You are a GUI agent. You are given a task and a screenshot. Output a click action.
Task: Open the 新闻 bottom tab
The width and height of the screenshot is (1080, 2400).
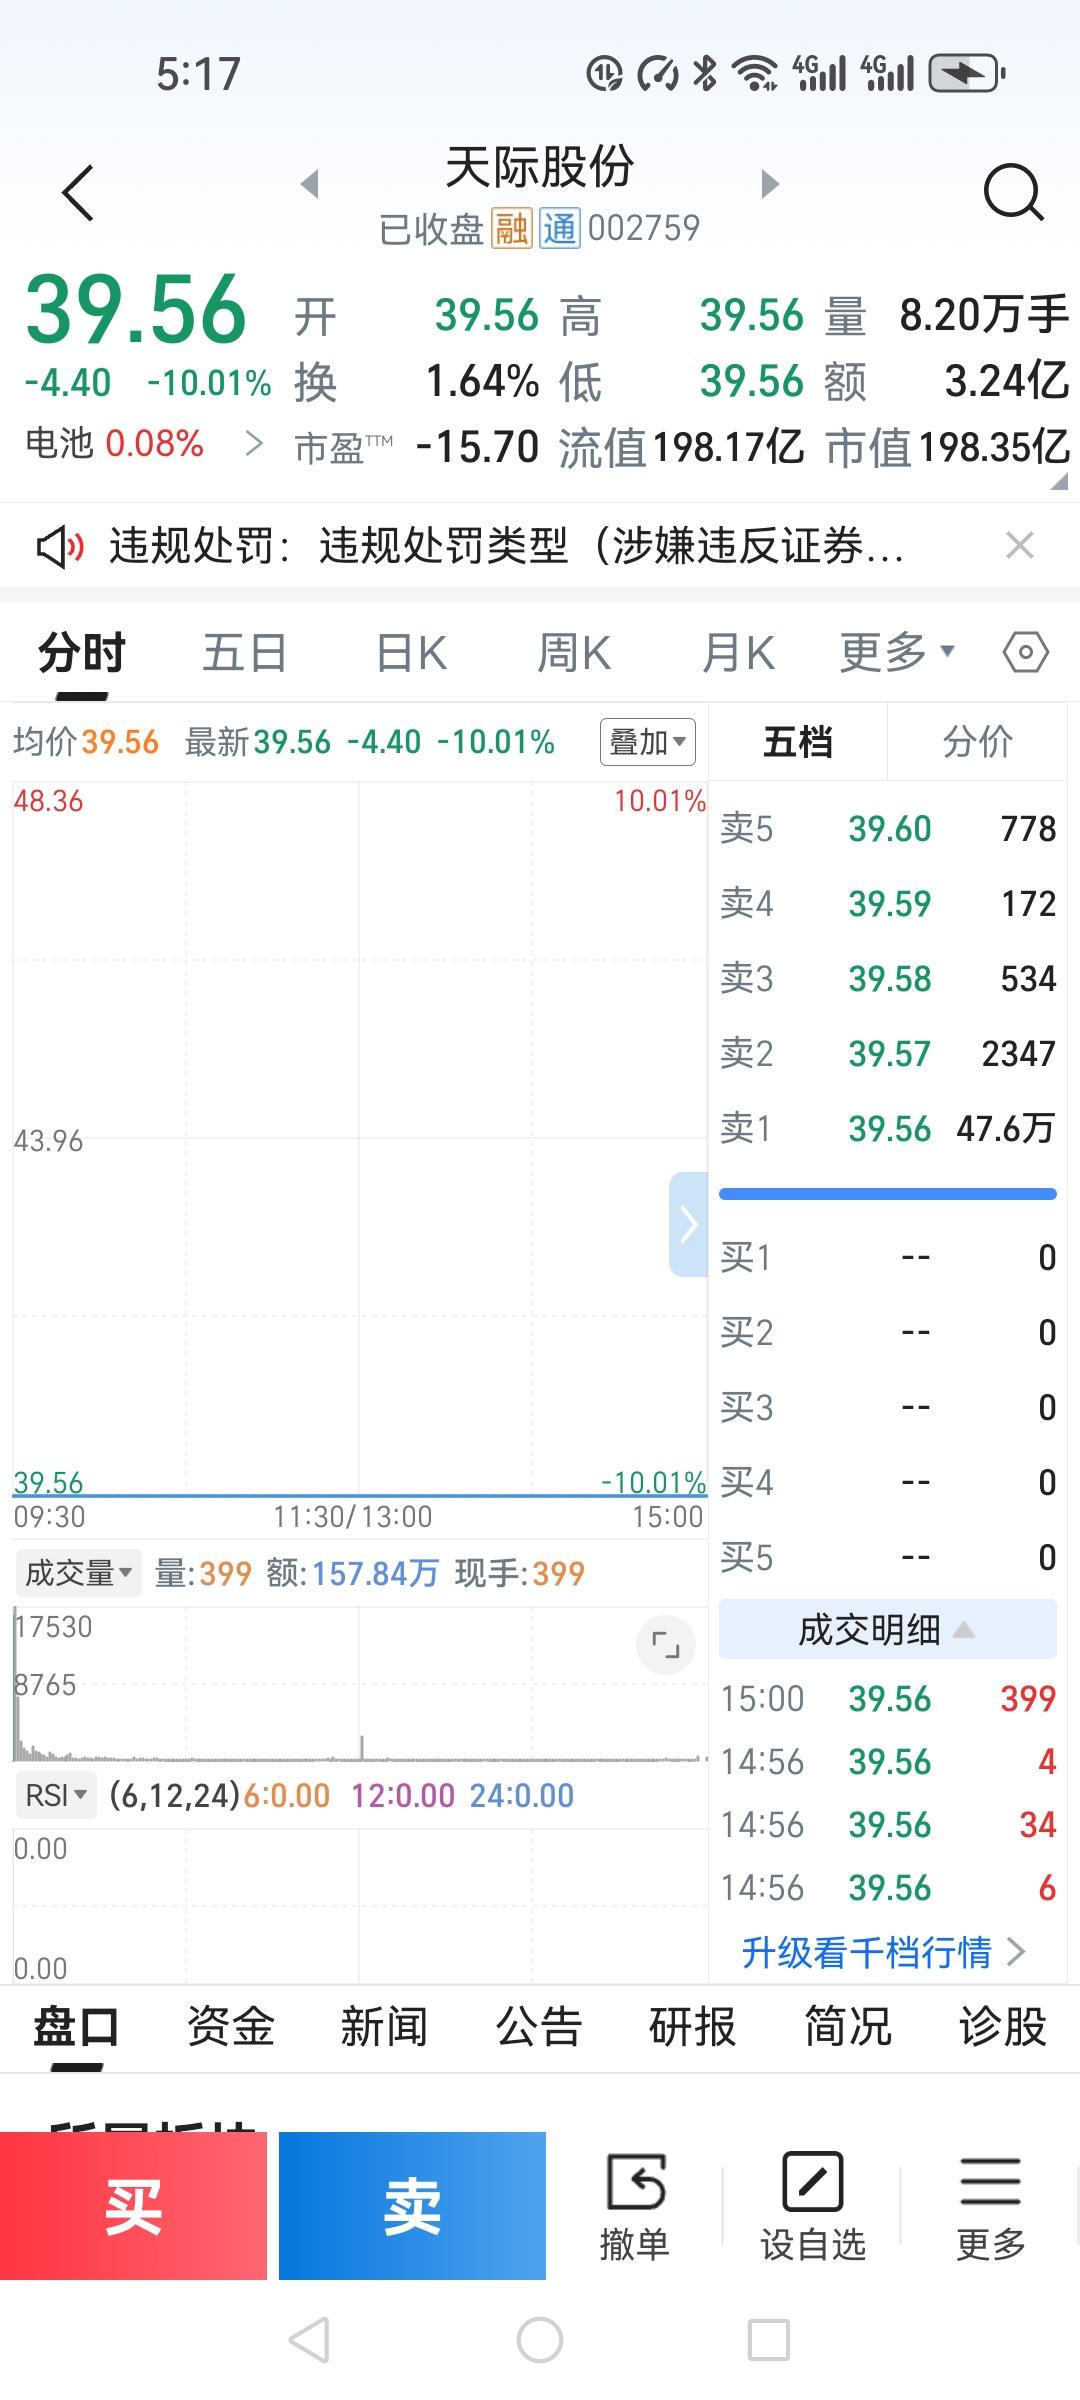point(384,2027)
